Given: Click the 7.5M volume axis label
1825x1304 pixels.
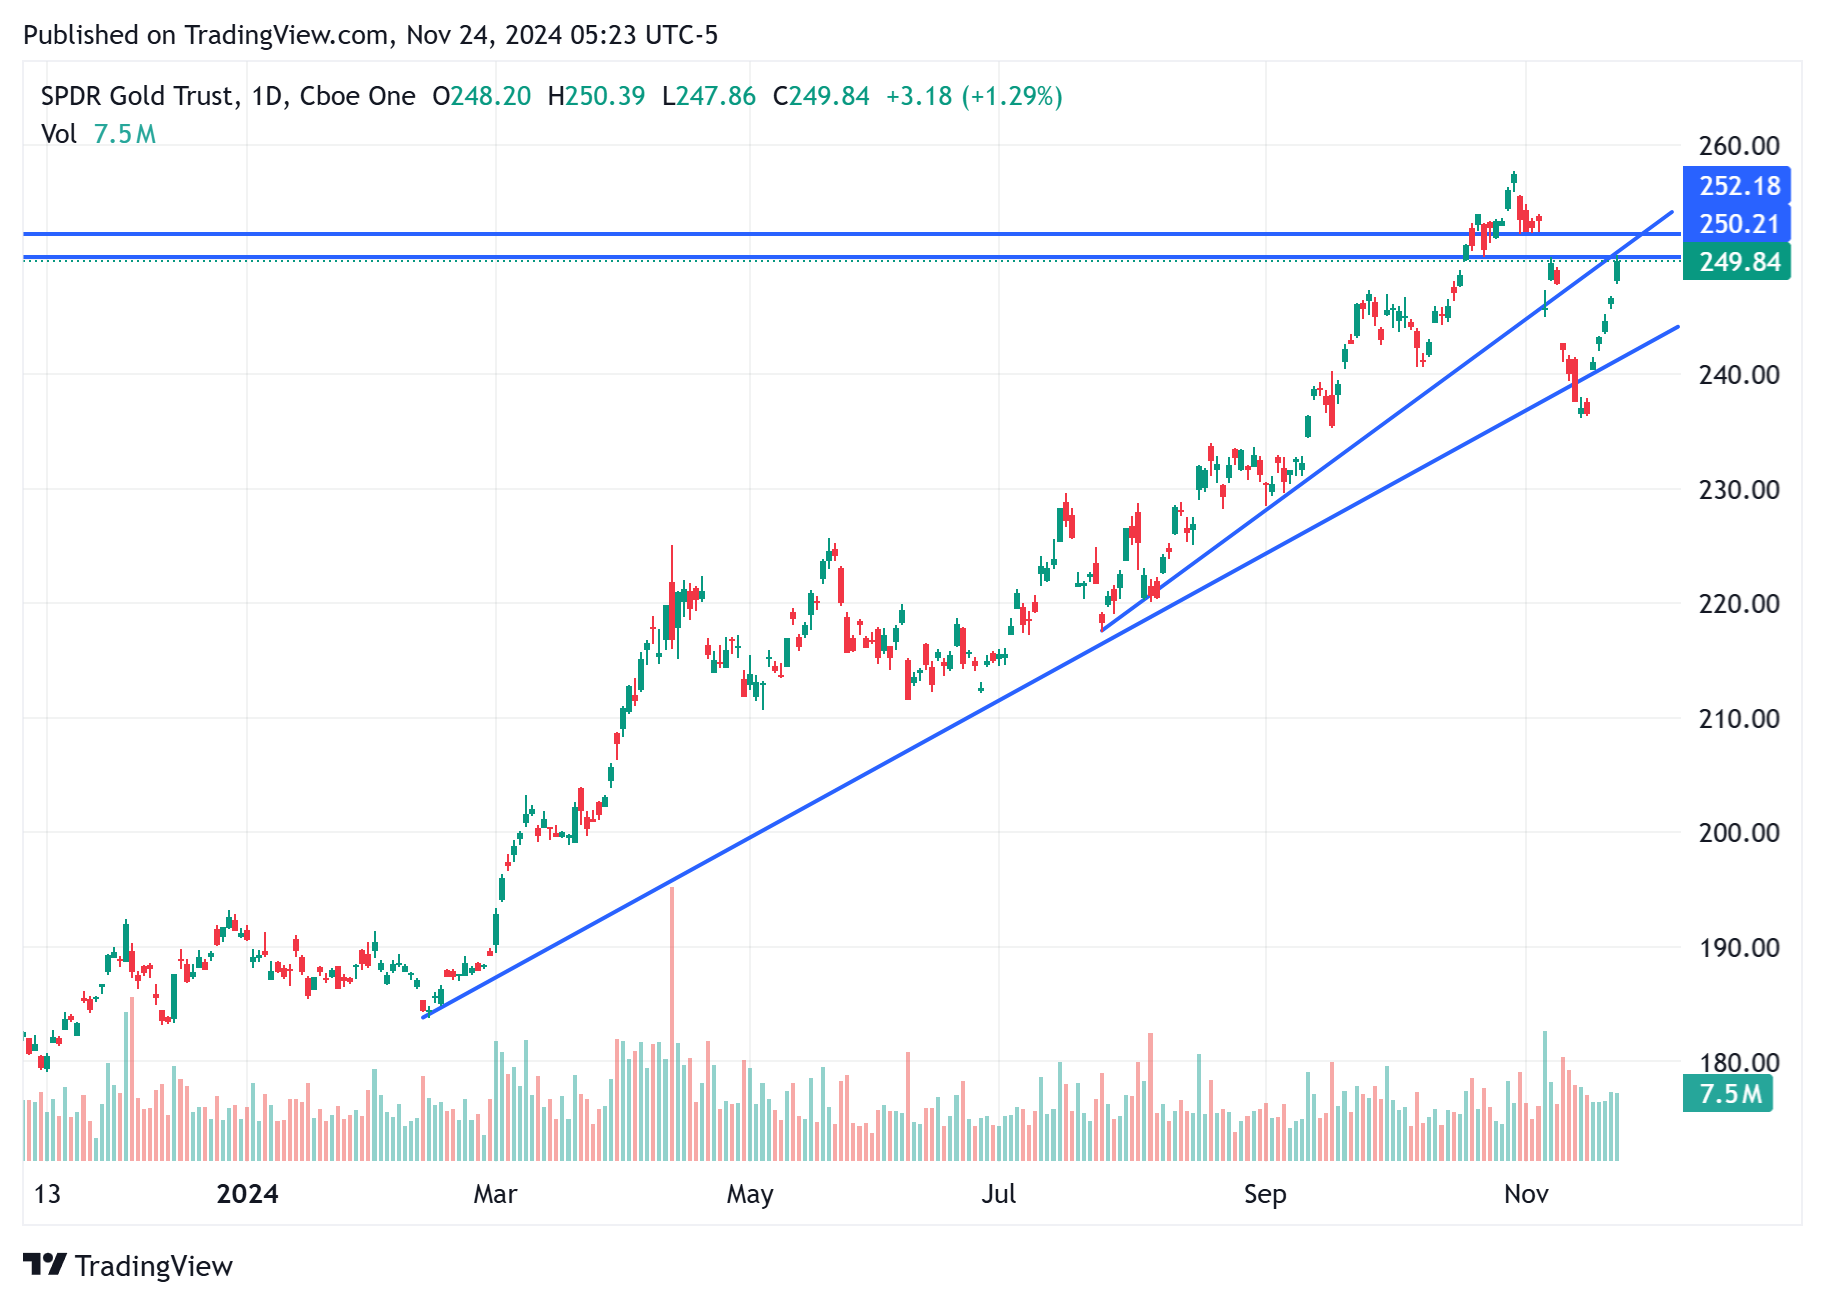Looking at the screenshot, I should 1729,1093.
